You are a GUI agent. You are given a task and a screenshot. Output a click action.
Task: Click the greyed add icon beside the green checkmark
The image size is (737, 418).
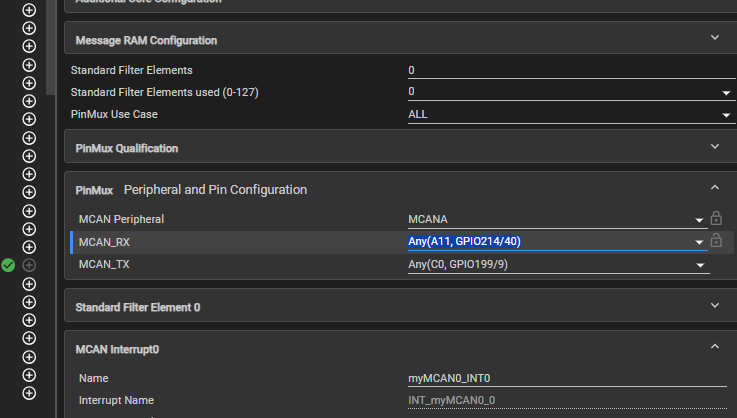click(x=29, y=265)
